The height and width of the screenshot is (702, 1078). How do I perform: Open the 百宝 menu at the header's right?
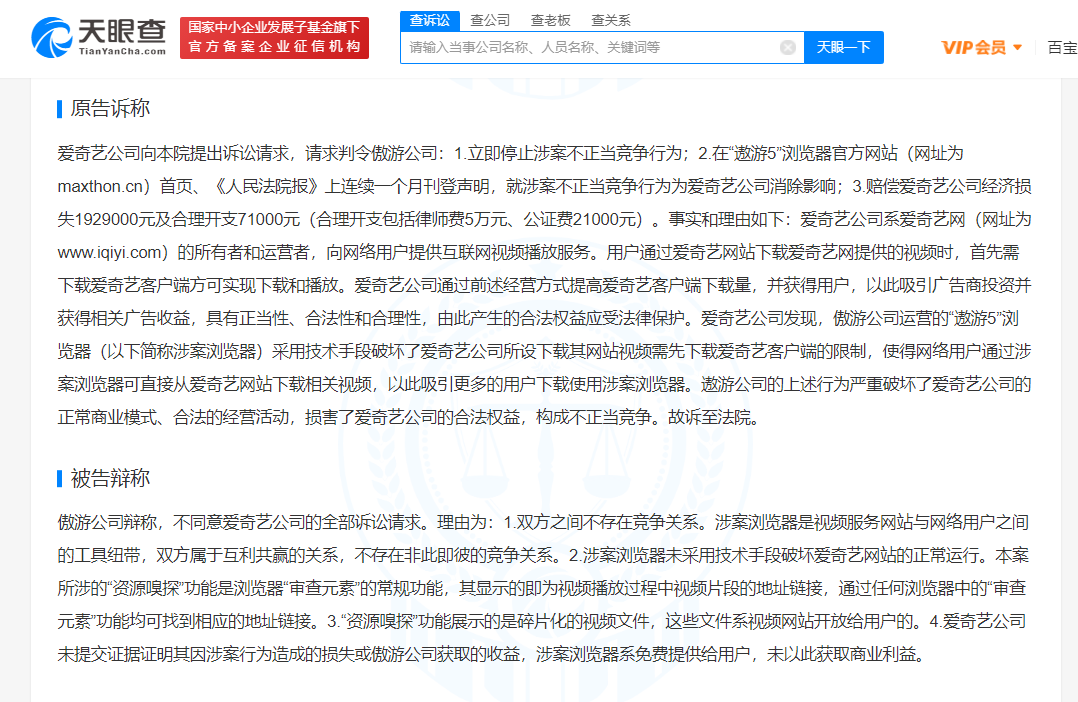click(1062, 47)
